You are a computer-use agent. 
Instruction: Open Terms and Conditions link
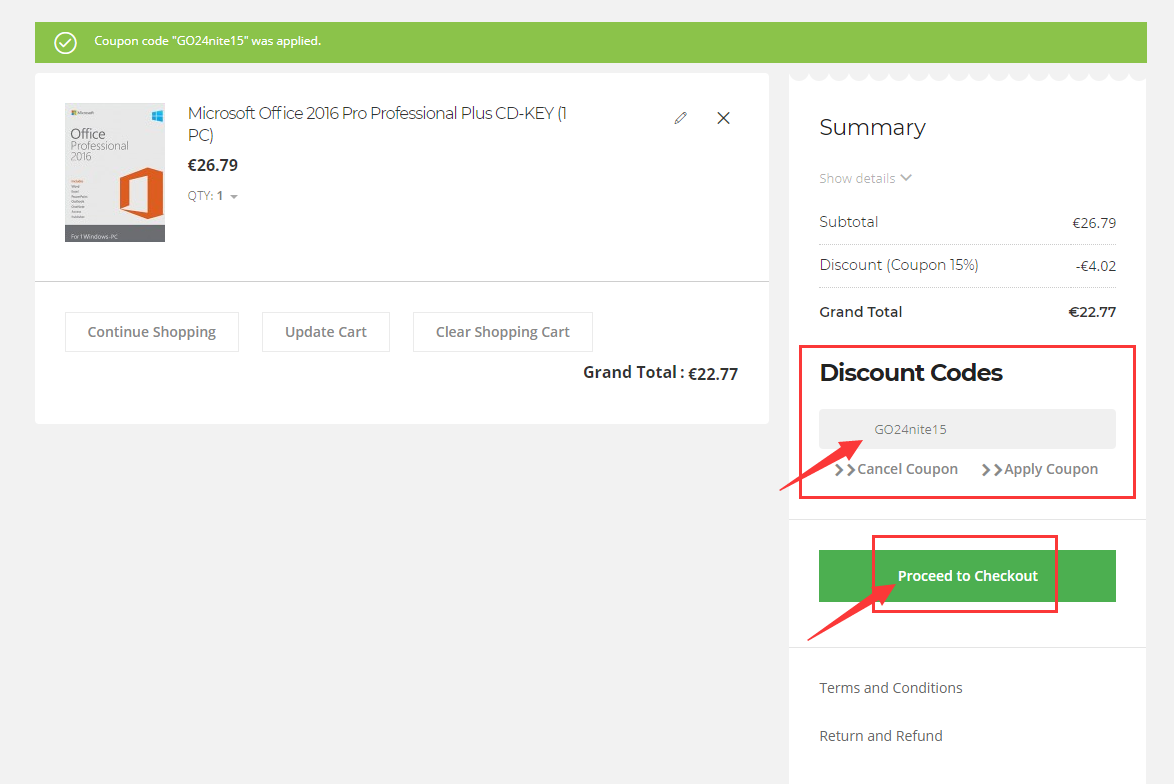(x=891, y=688)
